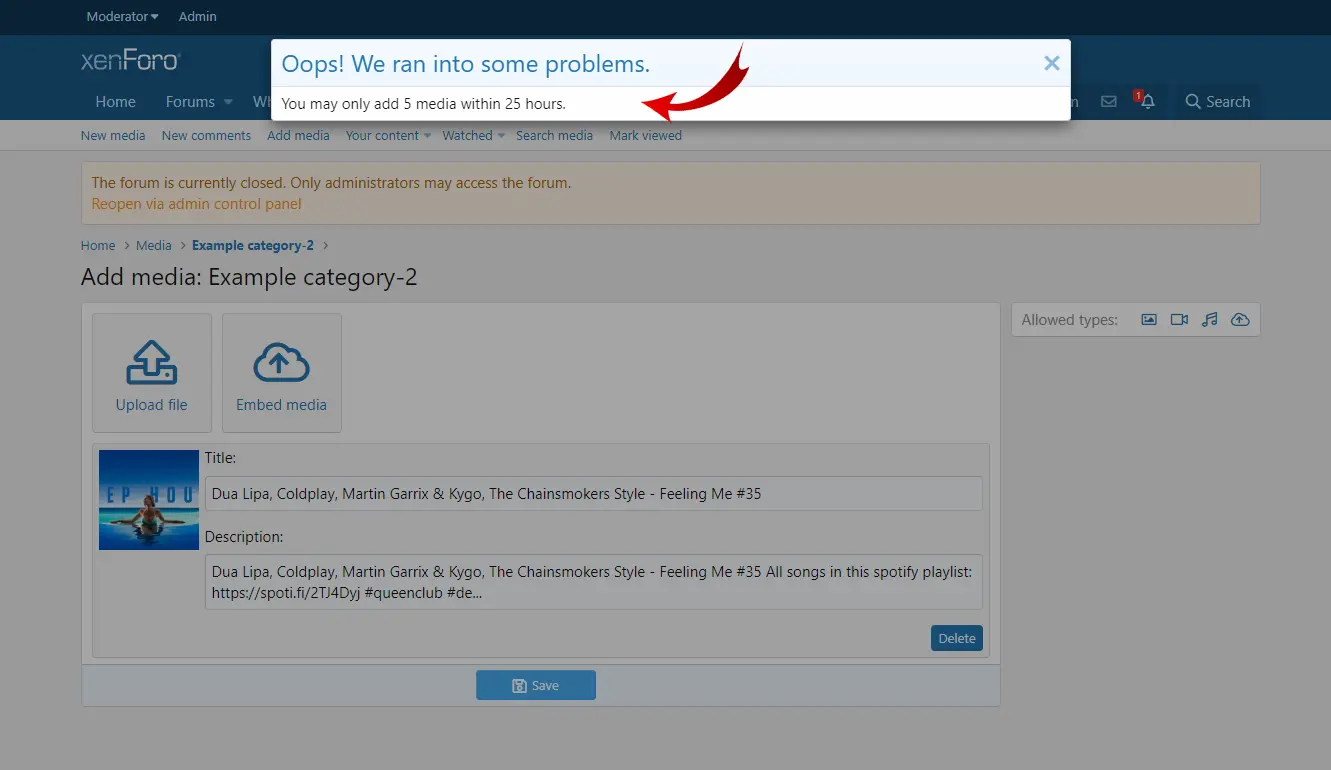Click the Add media sub-navigation link
1331x770 pixels.
click(298, 135)
